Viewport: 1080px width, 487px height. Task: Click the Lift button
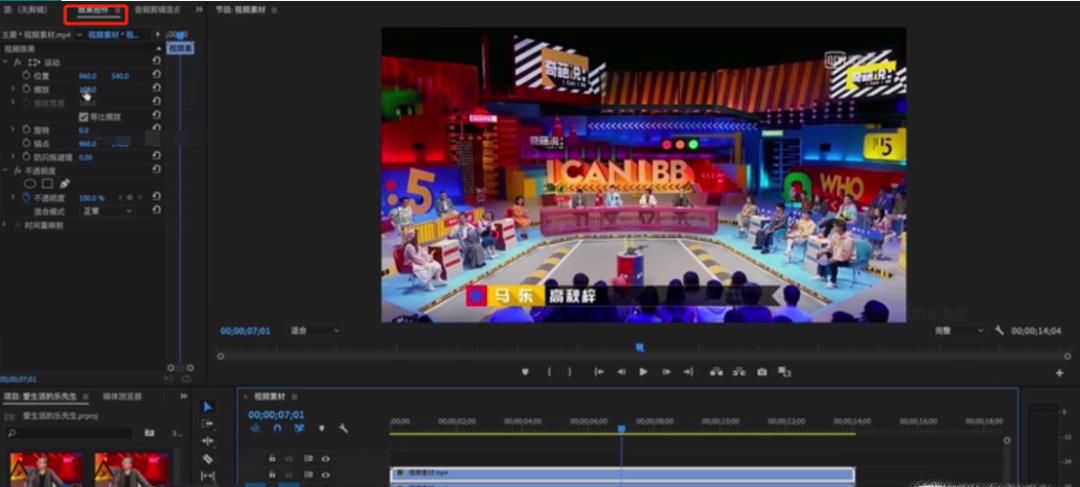(x=716, y=372)
